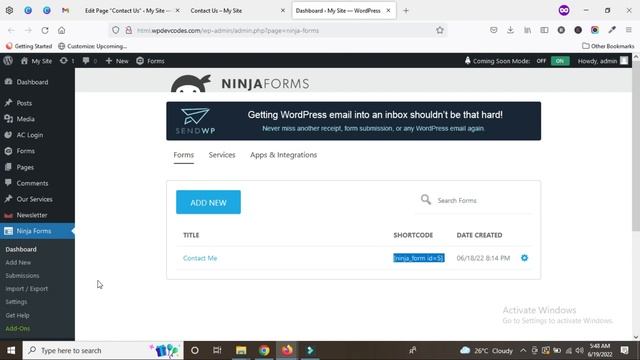640x360 pixels.
Task: Open Add-Ons submenu
Action: coord(18,328)
